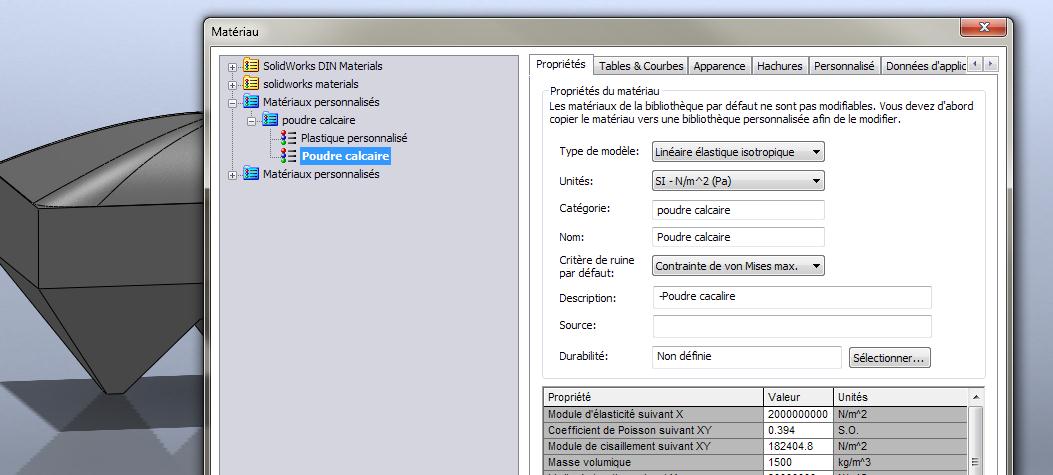The width and height of the screenshot is (1053, 475).
Task: Click the S.O. units cell
Action: tap(900, 431)
